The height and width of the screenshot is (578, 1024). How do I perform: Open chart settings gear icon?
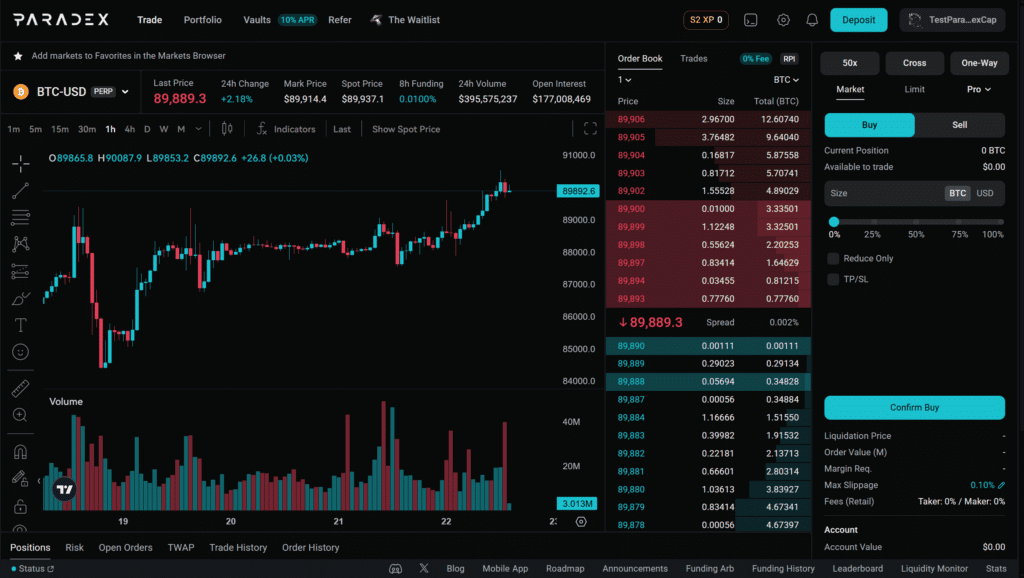point(581,522)
